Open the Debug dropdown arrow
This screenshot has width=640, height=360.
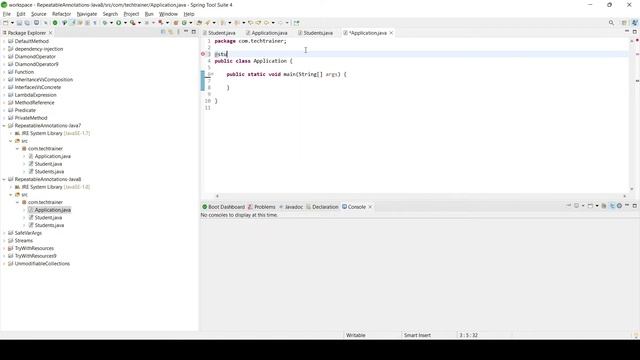click(x=111, y=23)
